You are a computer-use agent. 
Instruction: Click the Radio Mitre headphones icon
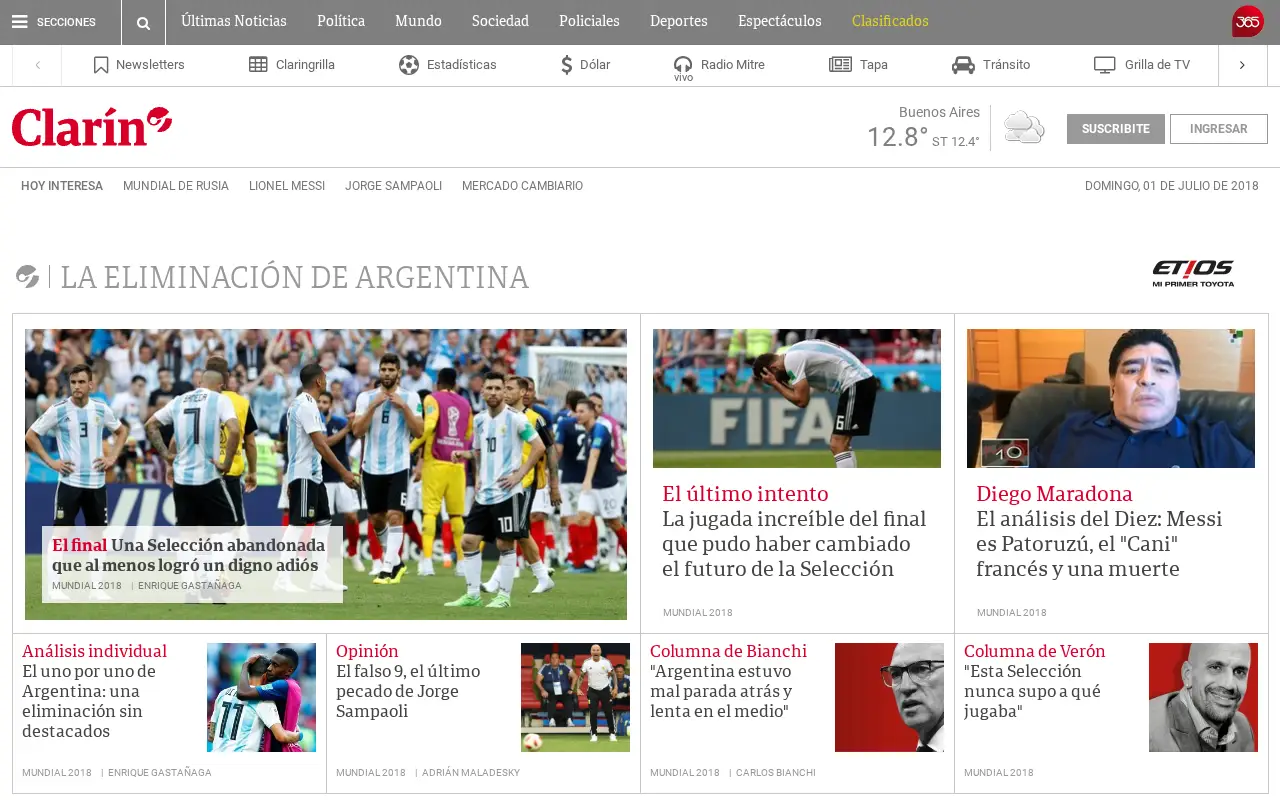pos(683,65)
